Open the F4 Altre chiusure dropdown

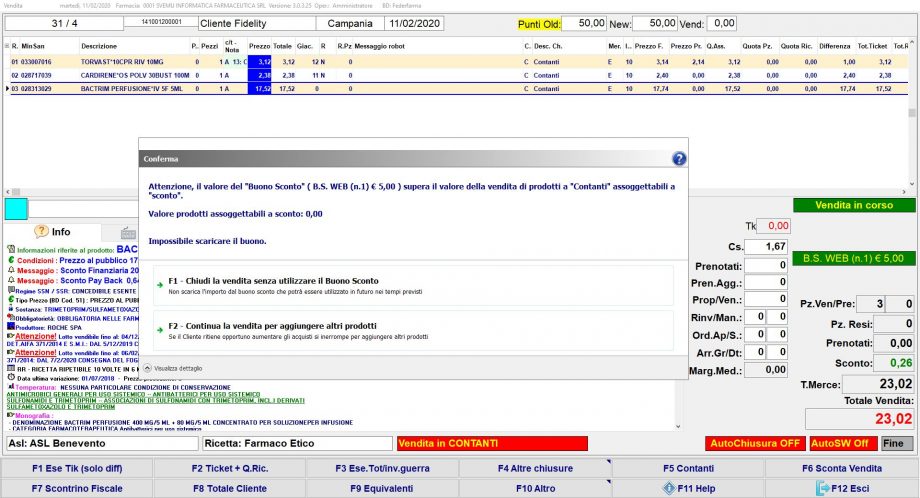[x=534, y=468]
